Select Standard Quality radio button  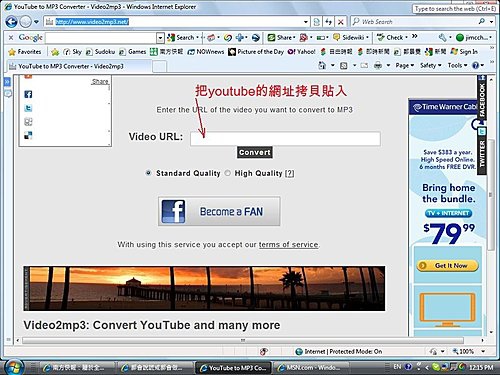148,173
